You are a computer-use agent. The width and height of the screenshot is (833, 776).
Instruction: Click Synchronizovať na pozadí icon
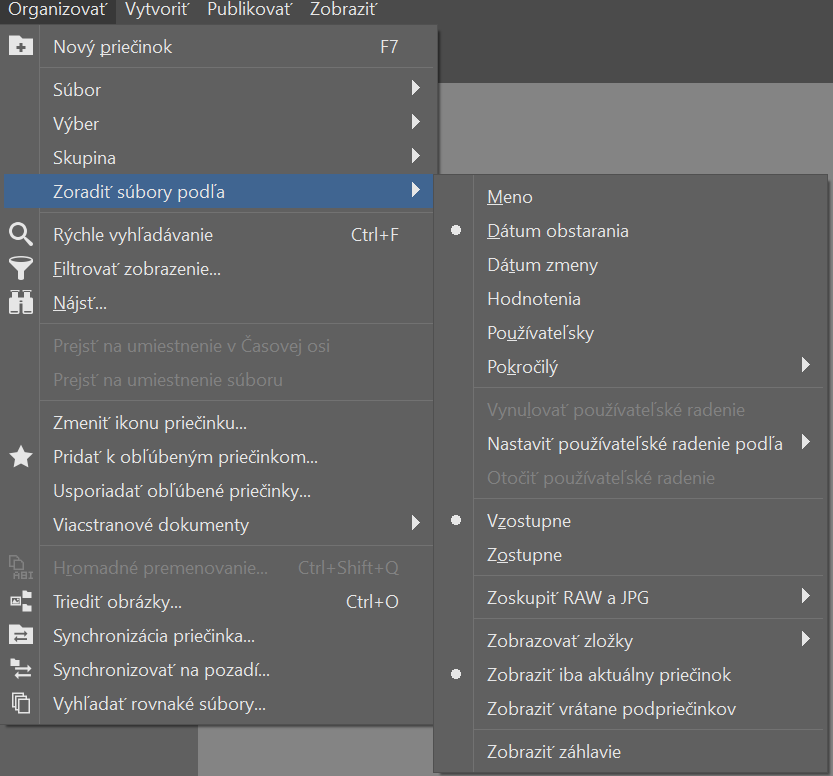pos(21,670)
